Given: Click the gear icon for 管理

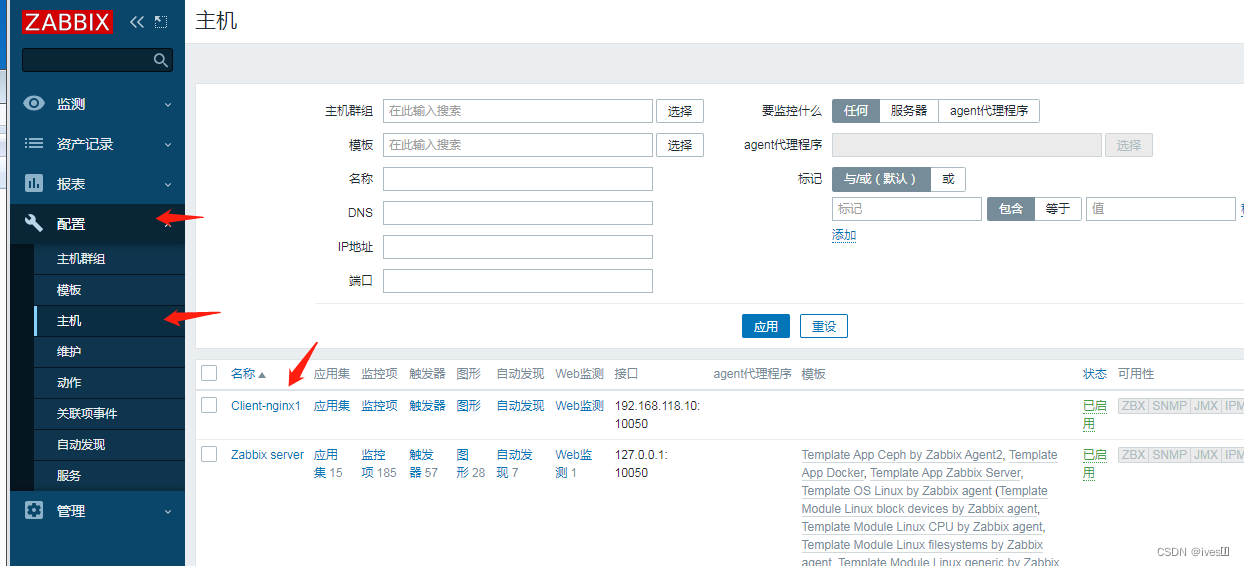Looking at the screenshot, I should [34, 510].
